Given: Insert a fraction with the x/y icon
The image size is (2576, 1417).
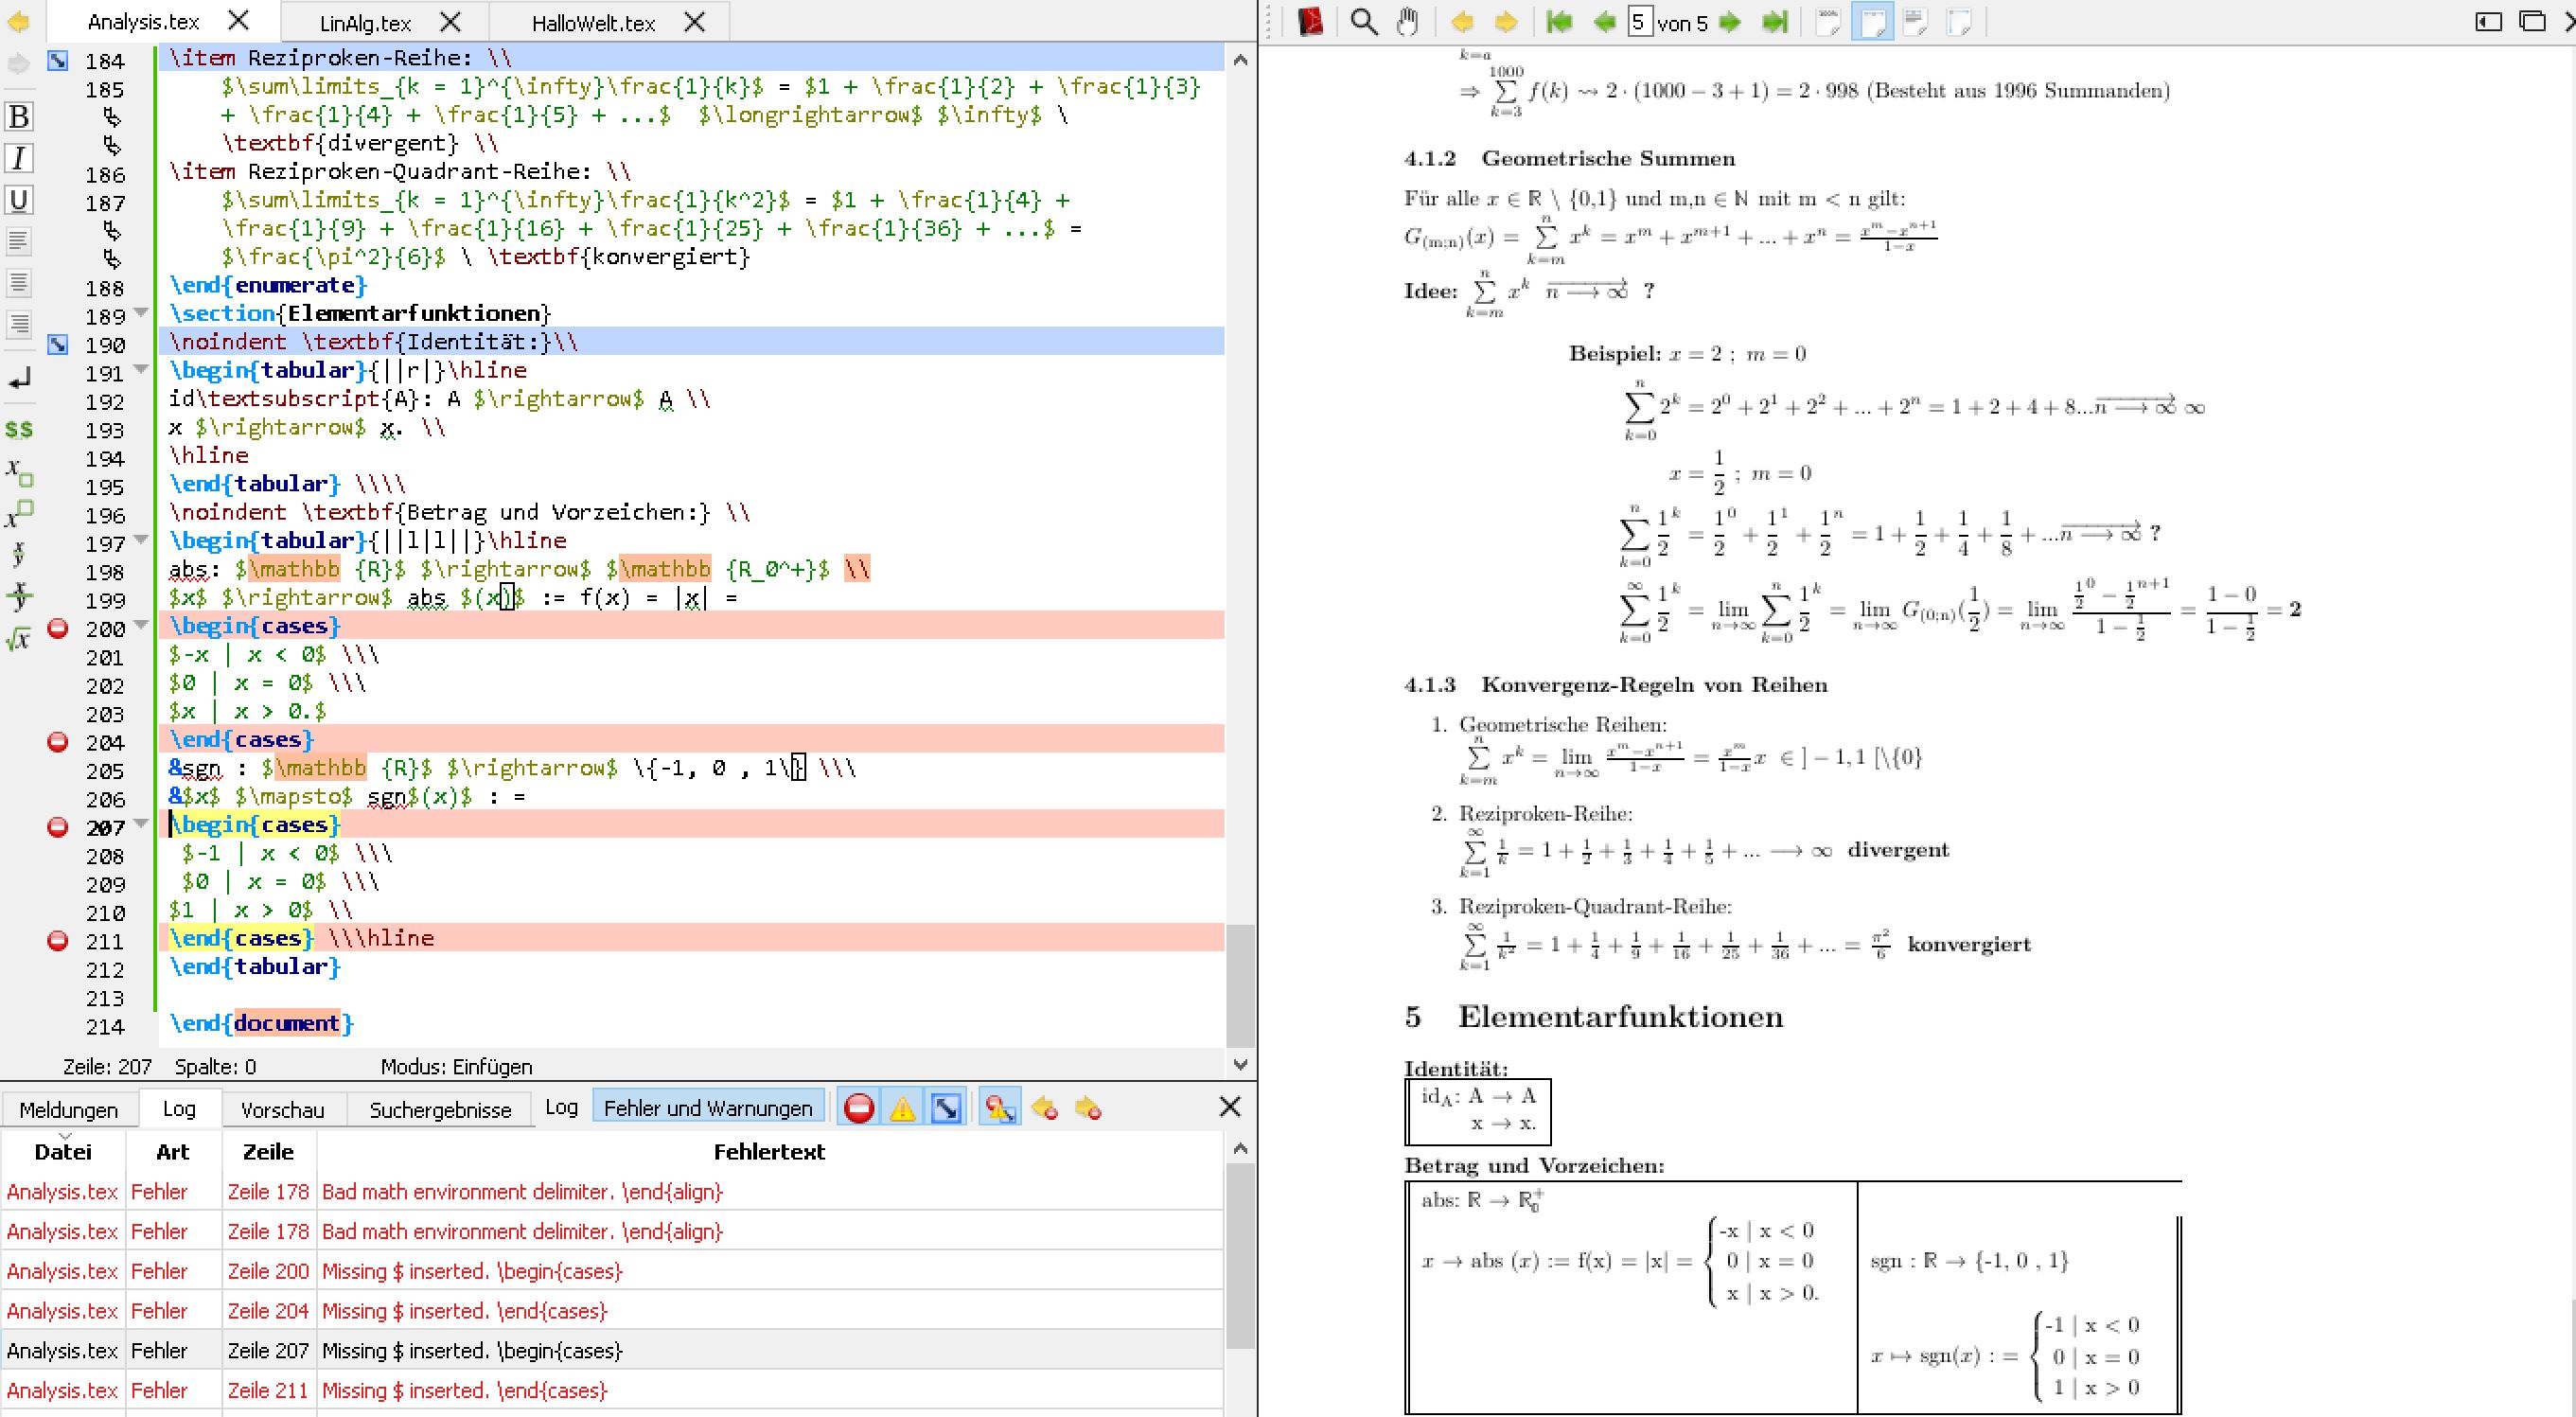Looking at the screenshot, I should click(18, 554).
